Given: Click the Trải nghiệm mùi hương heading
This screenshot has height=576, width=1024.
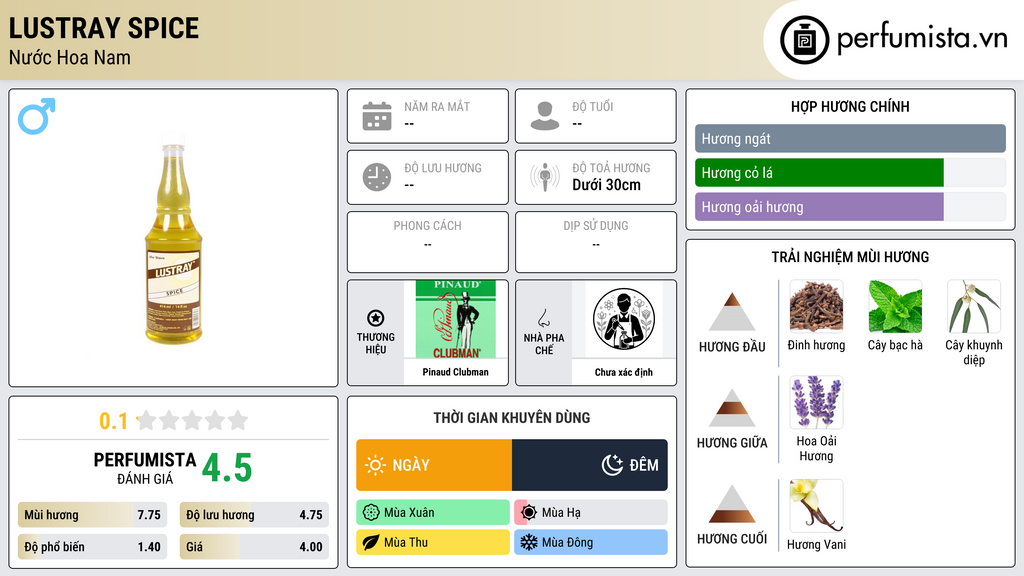Looking at the screenshot, I should (x=850, y=257).
